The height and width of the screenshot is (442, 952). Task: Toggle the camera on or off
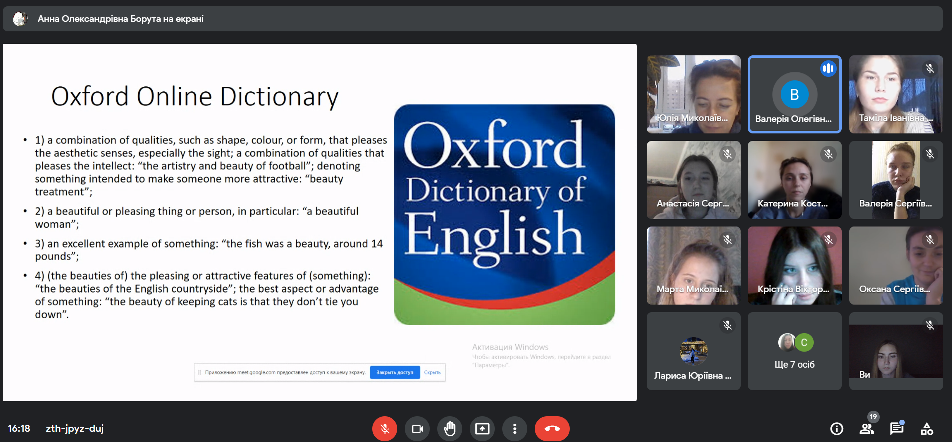point(417,428)
